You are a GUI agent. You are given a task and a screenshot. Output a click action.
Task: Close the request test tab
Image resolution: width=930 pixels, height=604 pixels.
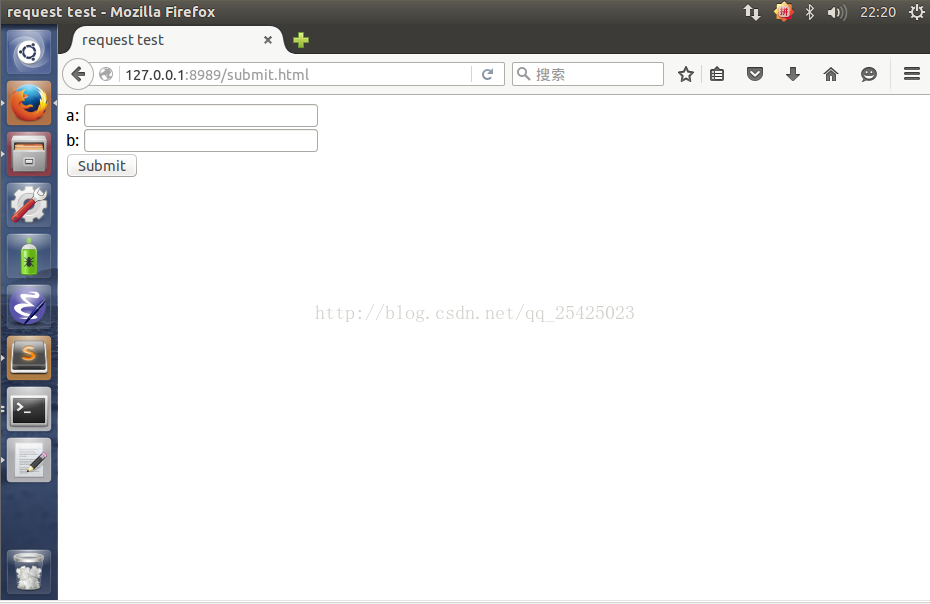(x=268, y=40)
